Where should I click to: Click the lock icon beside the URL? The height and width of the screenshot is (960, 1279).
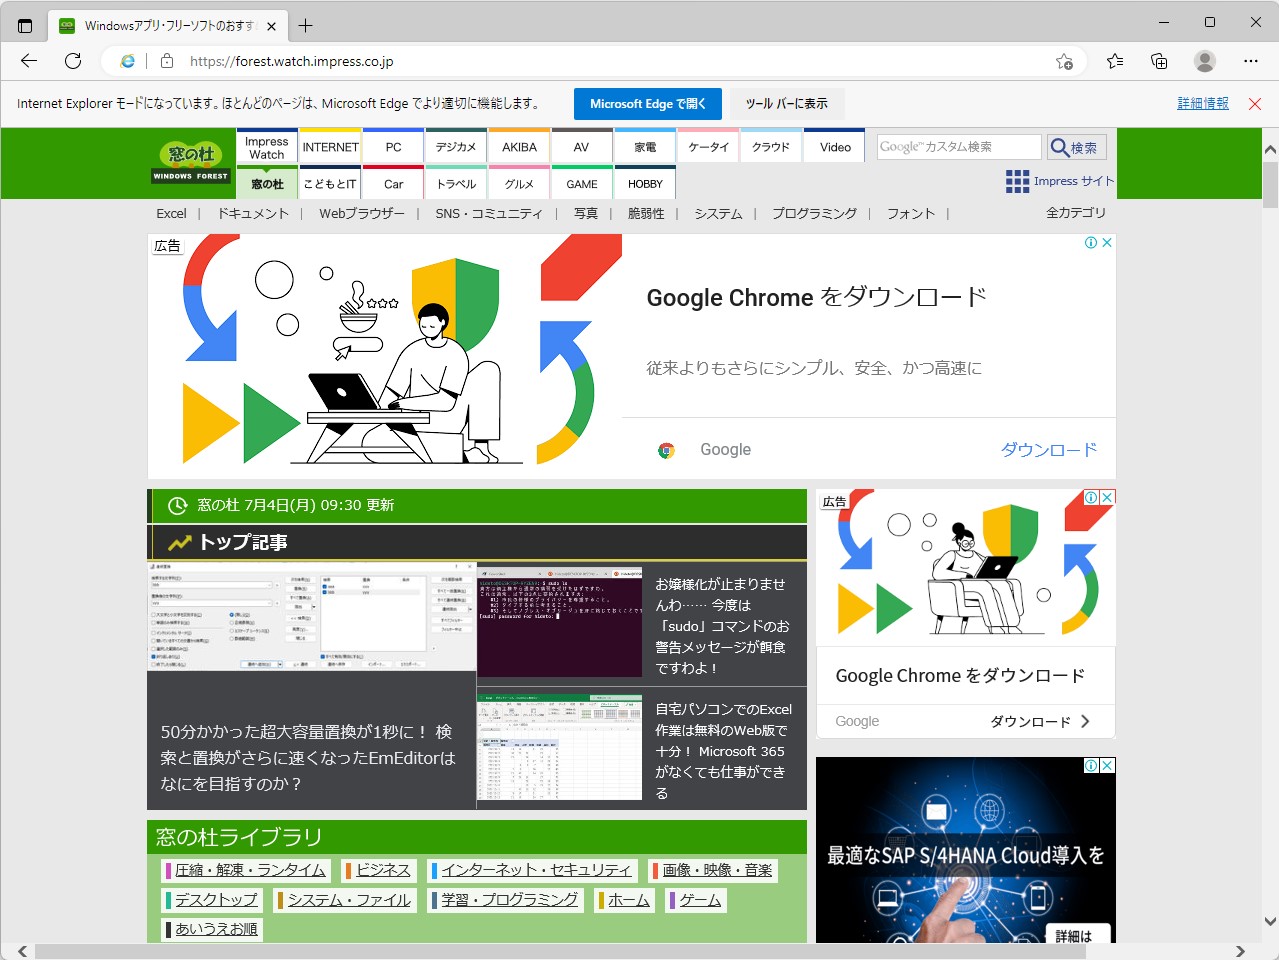[x=166, y=60]
